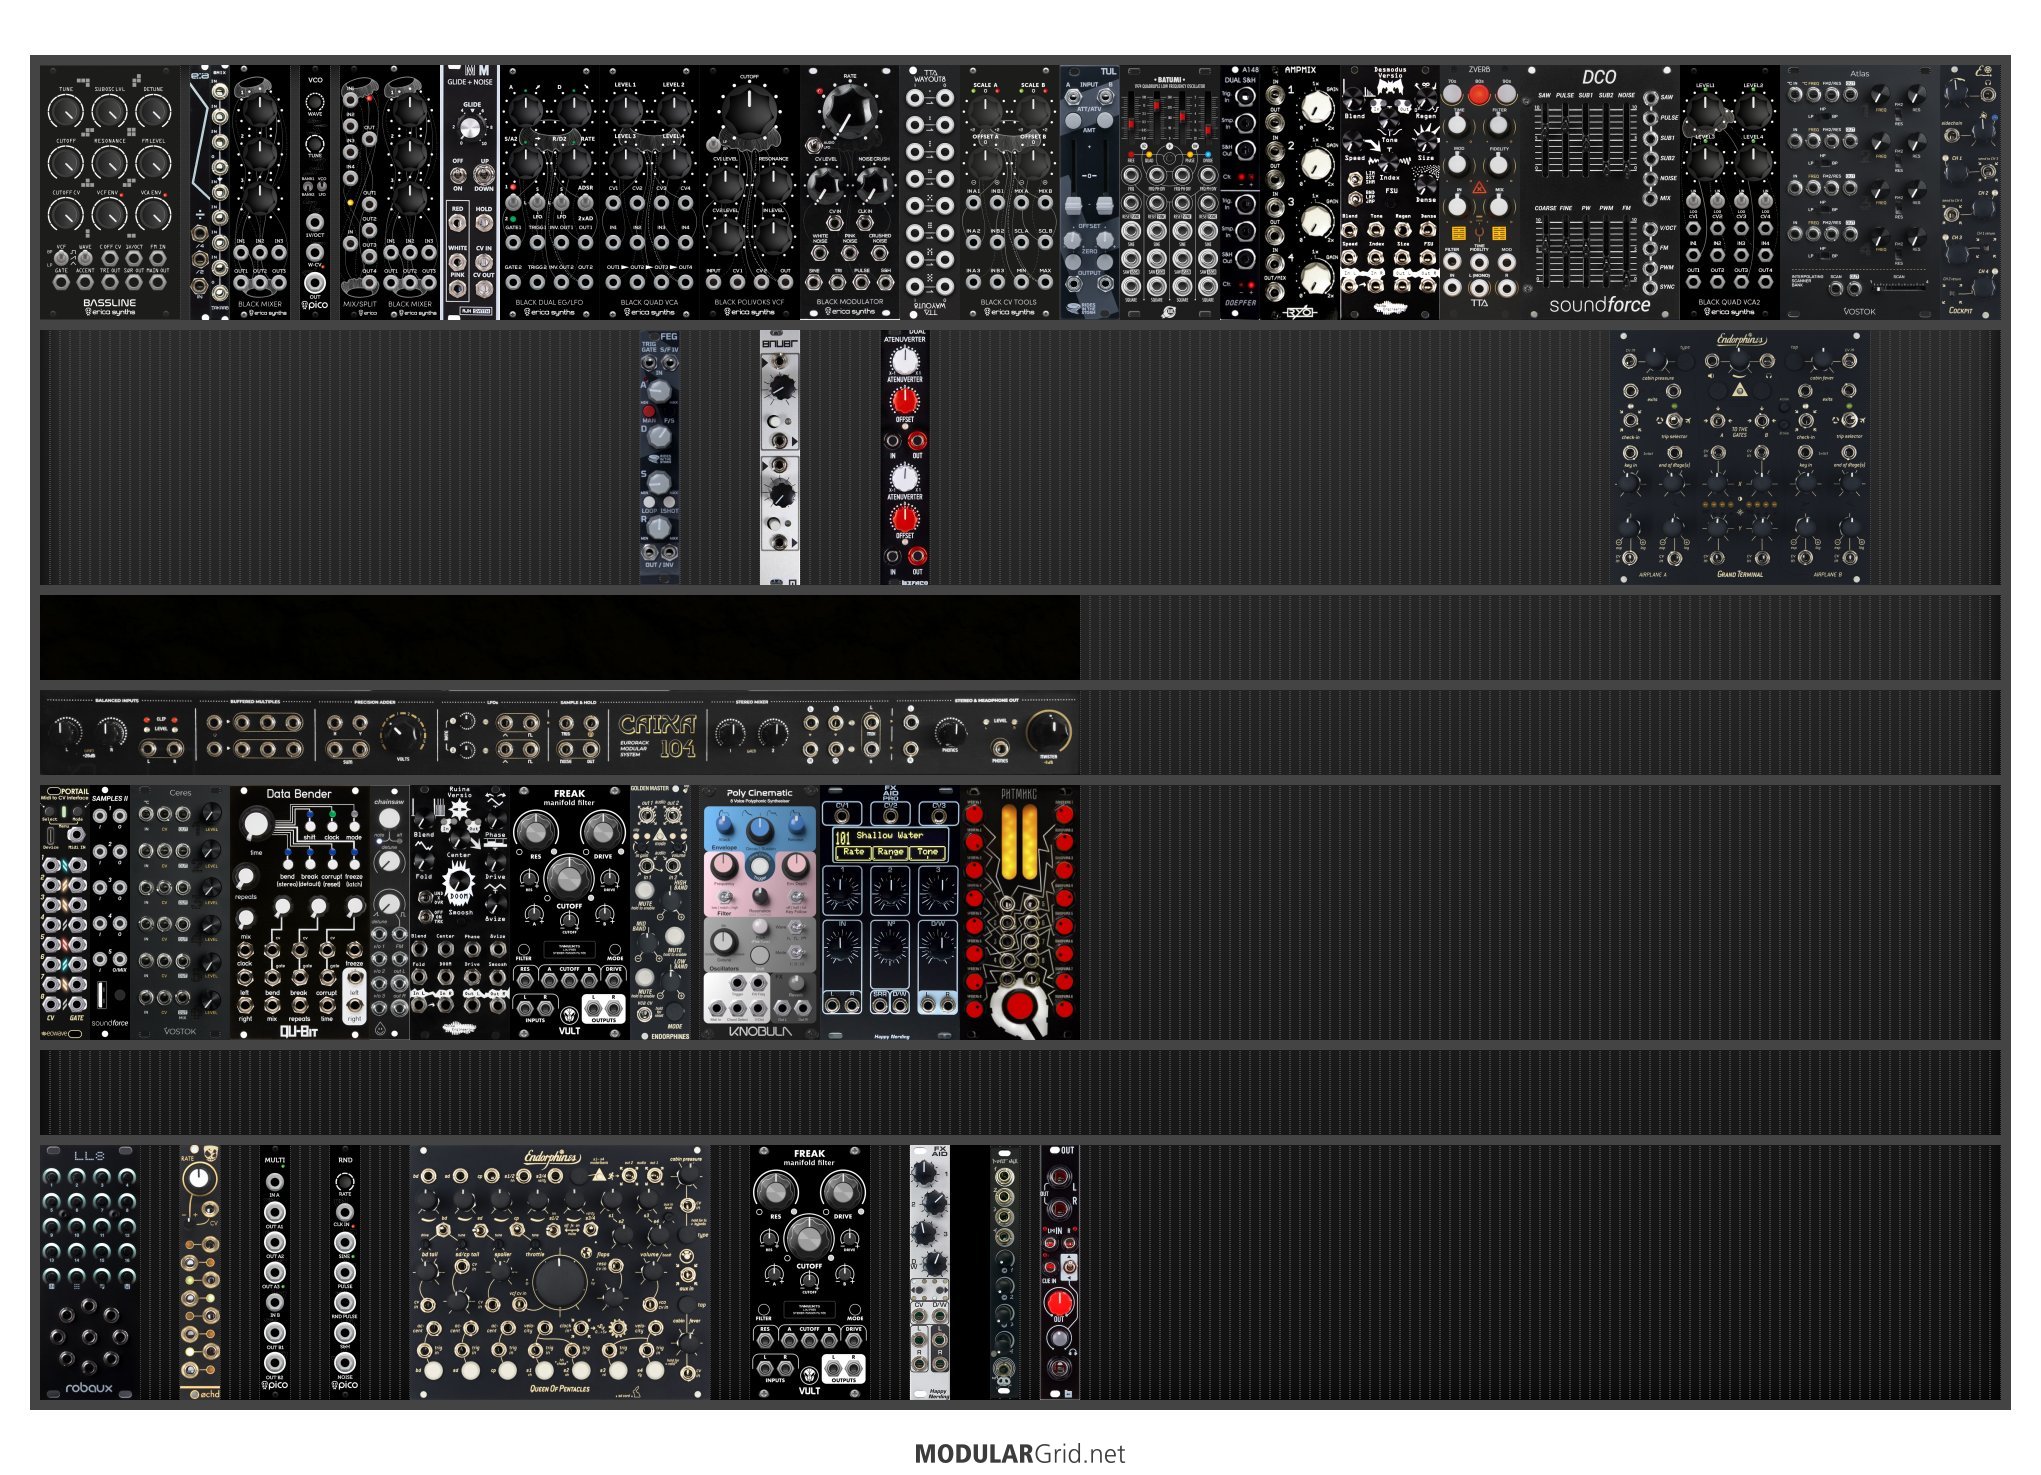Select the Ryo Ampmix module
Image resolution: width=2041 pixels, height=1475 pixels.
(1300, 193)
